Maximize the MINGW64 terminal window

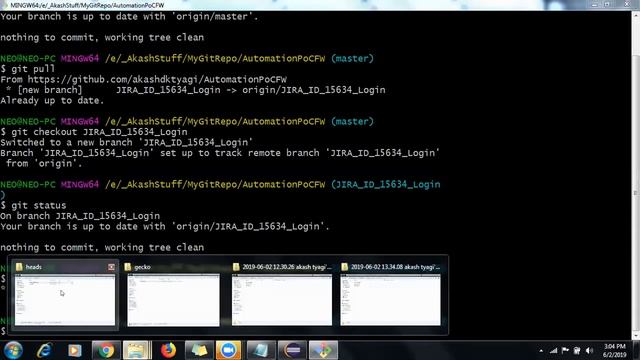point(607,4)
